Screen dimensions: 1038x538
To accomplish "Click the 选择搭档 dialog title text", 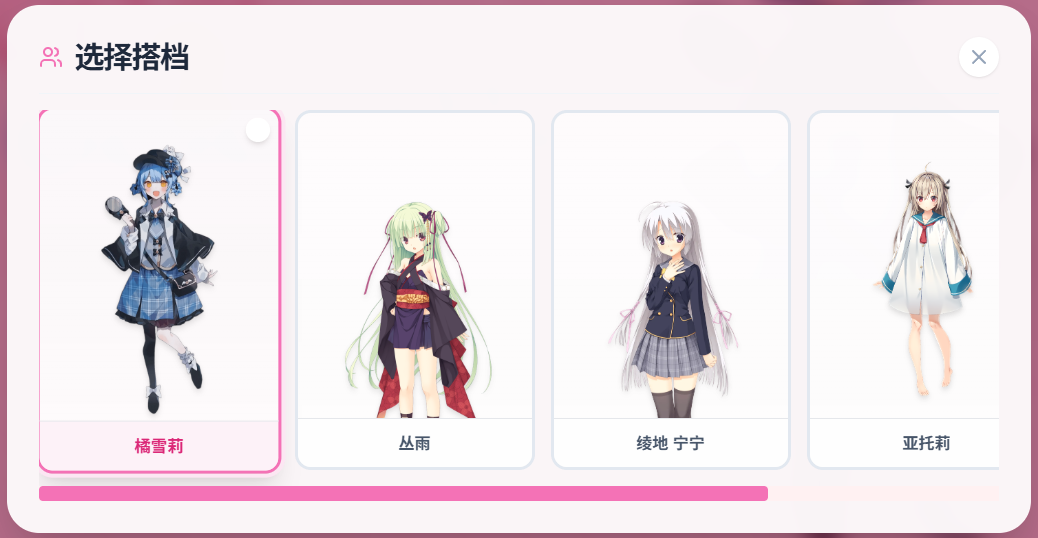I will pos(132,57).
